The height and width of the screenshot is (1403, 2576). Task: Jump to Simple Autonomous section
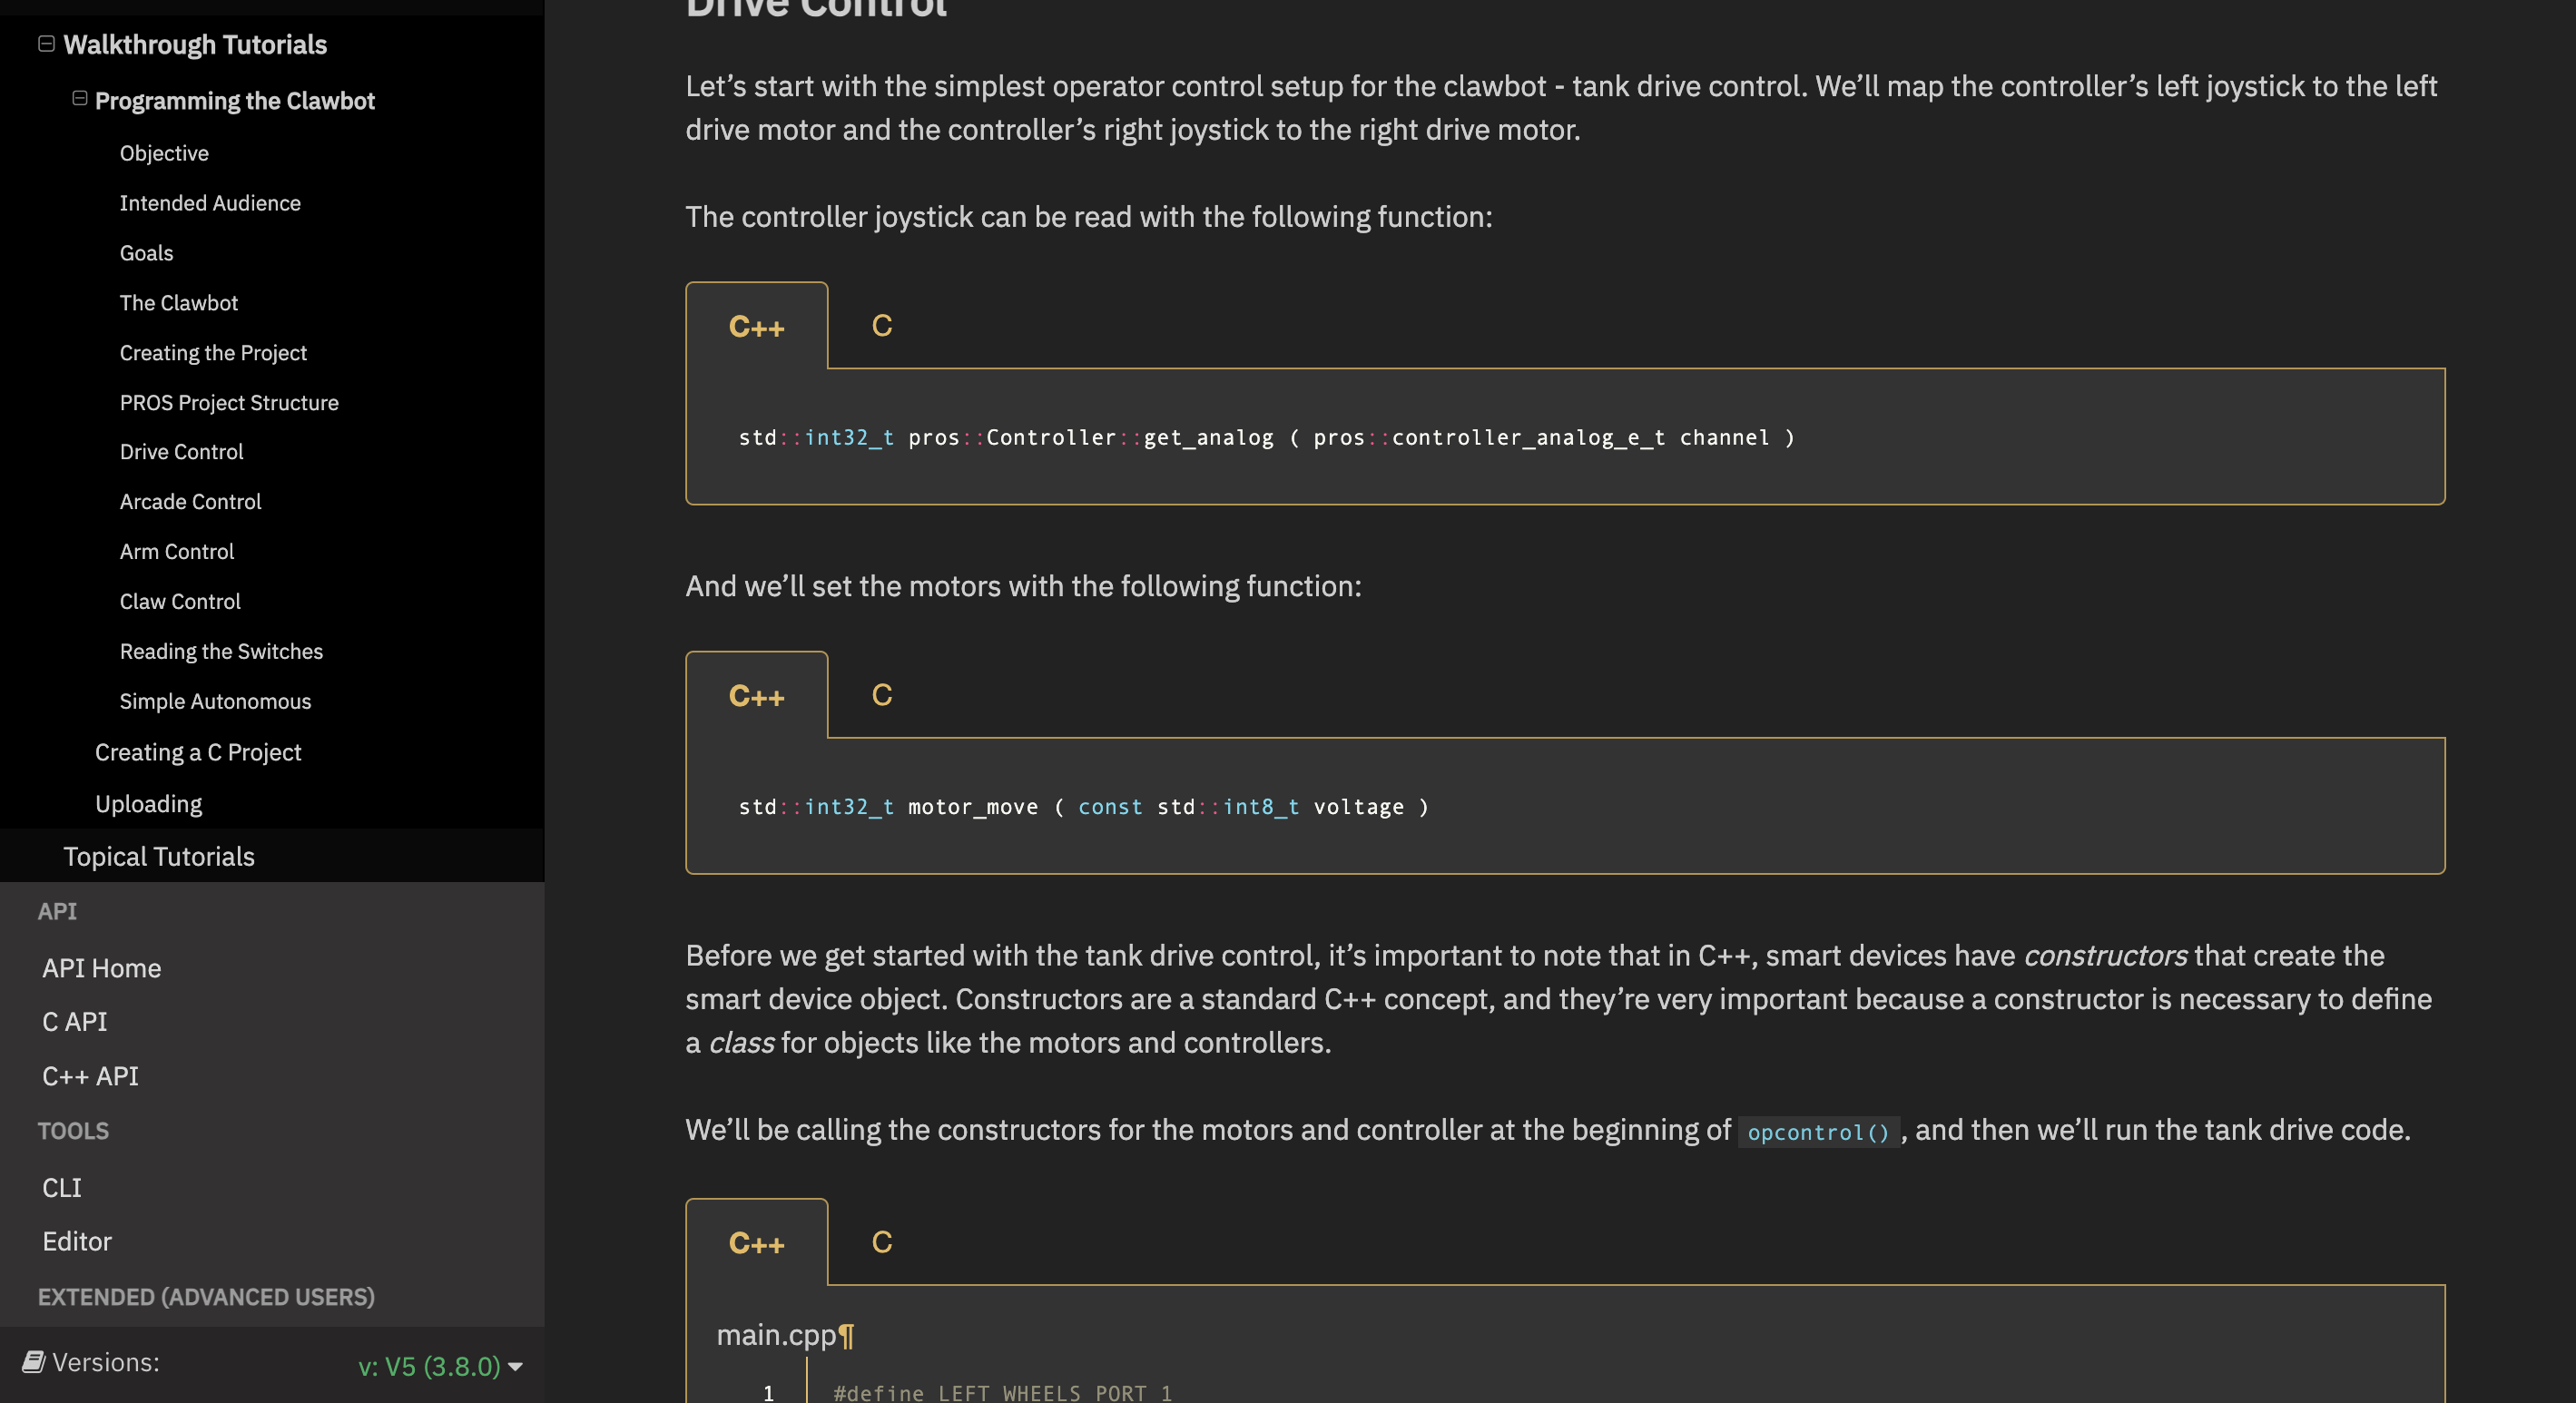pos(216,701)
